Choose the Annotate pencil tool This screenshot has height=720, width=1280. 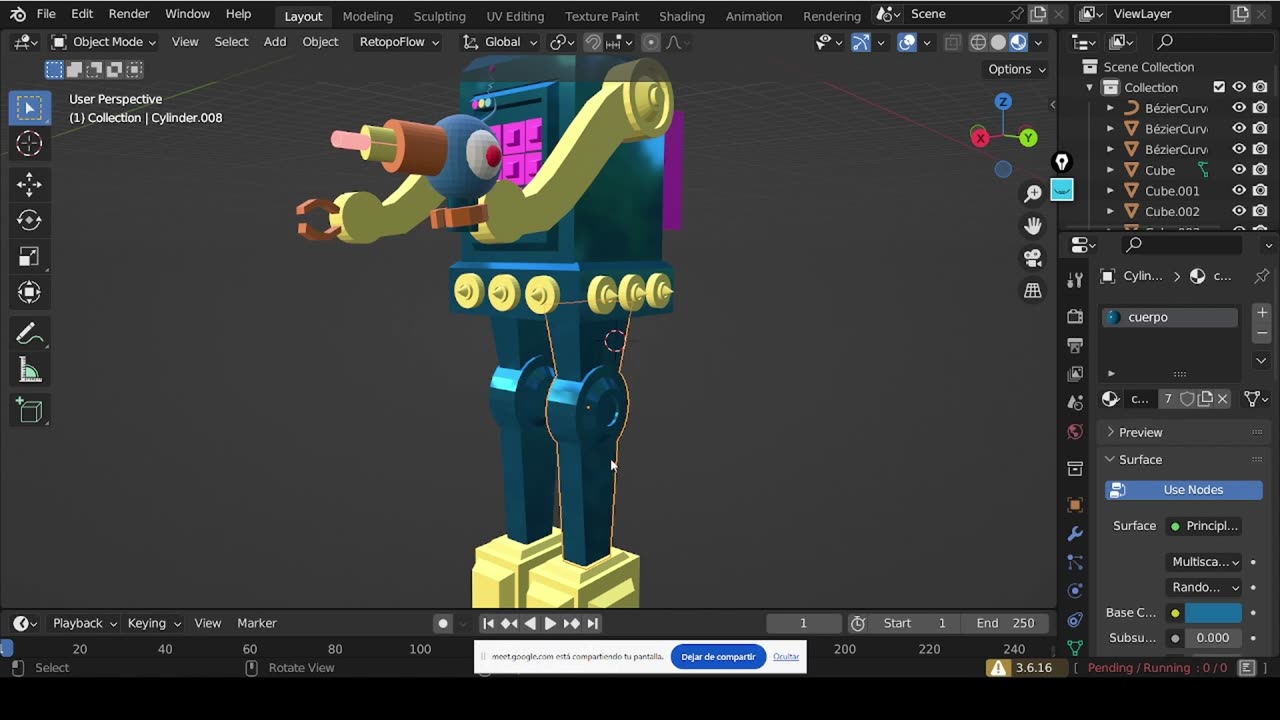click(29, 334)
